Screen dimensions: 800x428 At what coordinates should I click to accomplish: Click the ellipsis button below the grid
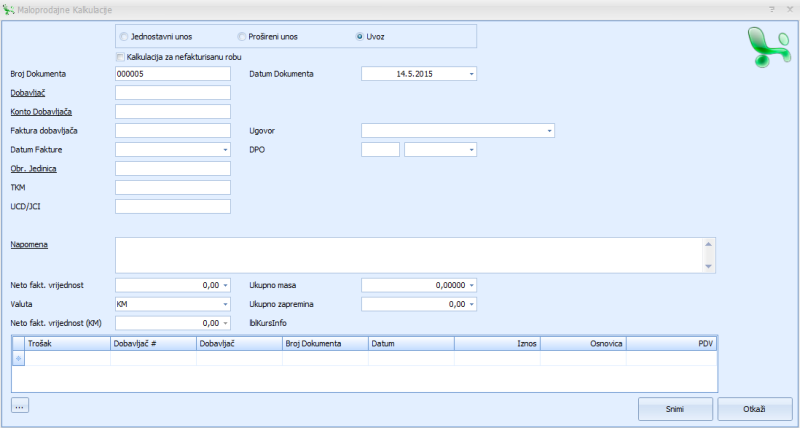[x=20, y=406]
